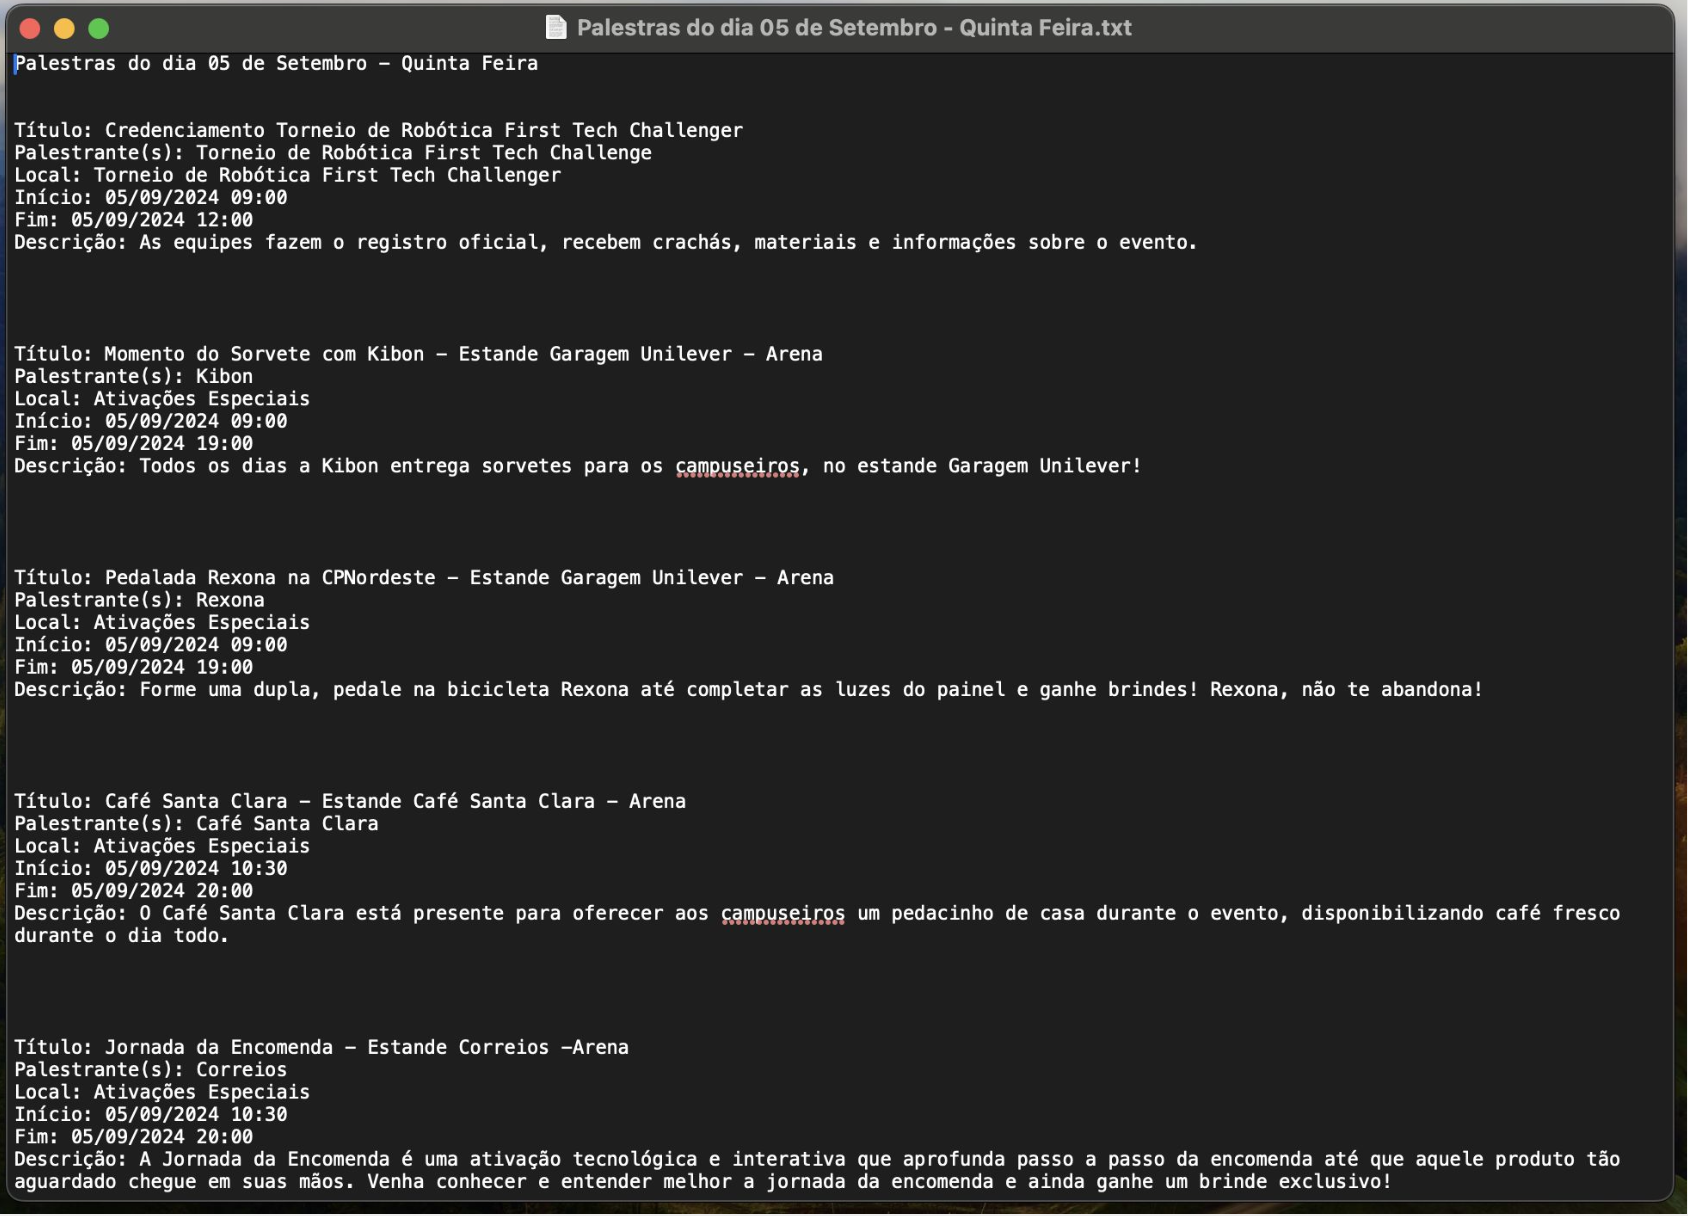Click underlined word 'campuseiros' in the Kibon description

point(738,466)
